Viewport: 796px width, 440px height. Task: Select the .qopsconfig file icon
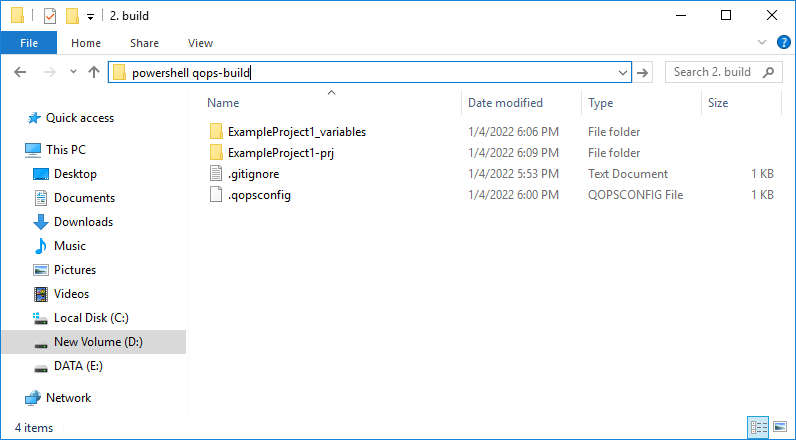(x=216, y=195)
